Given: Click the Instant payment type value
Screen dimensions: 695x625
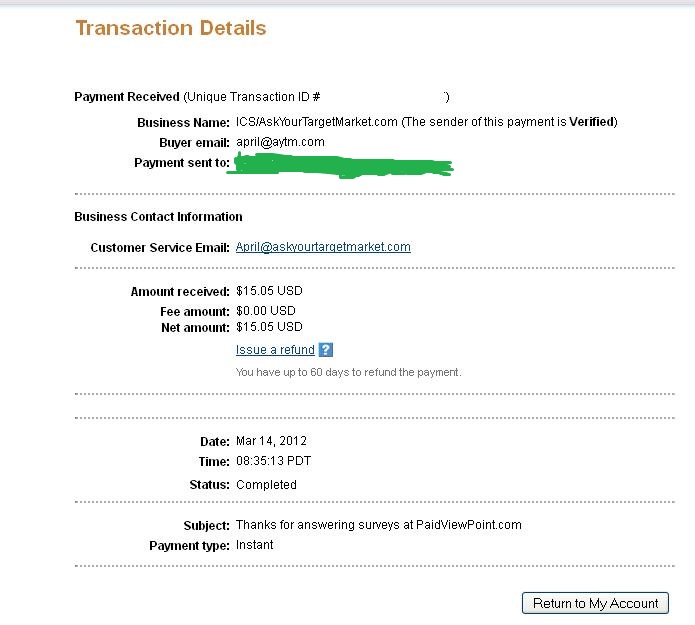Looking at the screenshot, I should click(254, 545).
